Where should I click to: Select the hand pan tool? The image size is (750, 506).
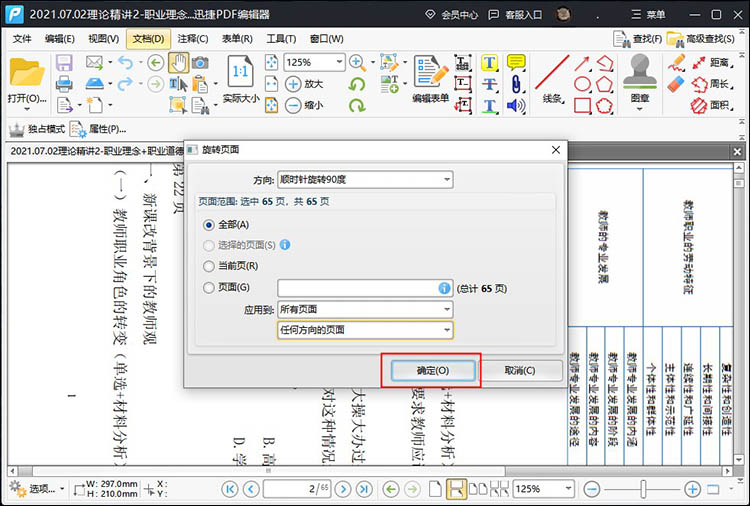pos(178,63)
